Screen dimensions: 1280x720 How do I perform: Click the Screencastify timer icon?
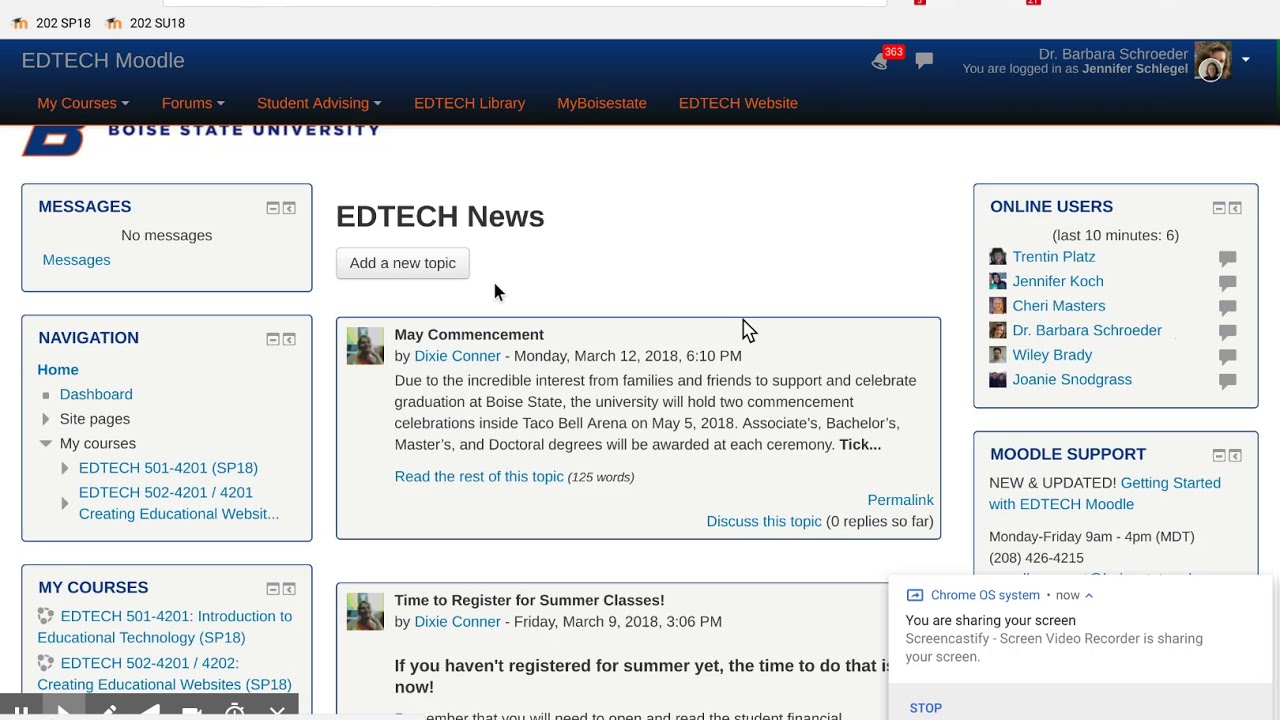(235, 711)
